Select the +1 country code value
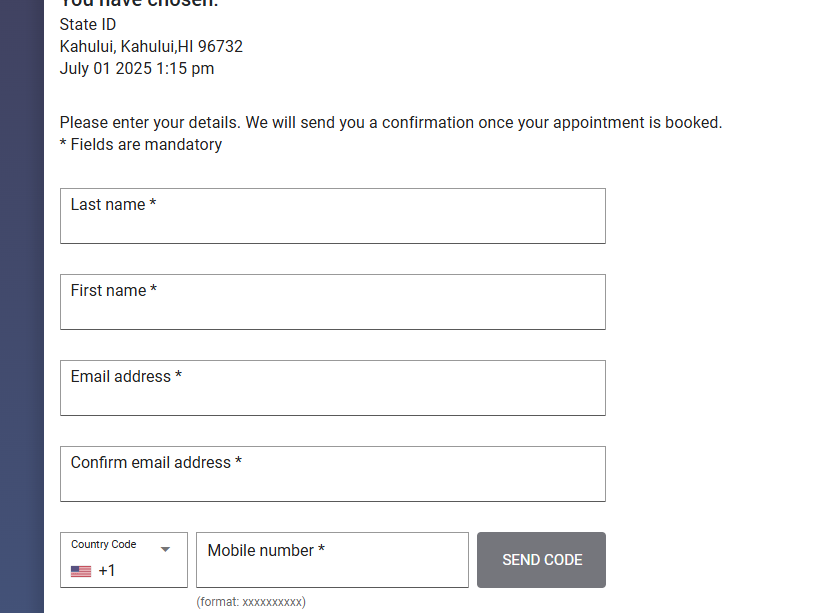 tap(107, 571)
